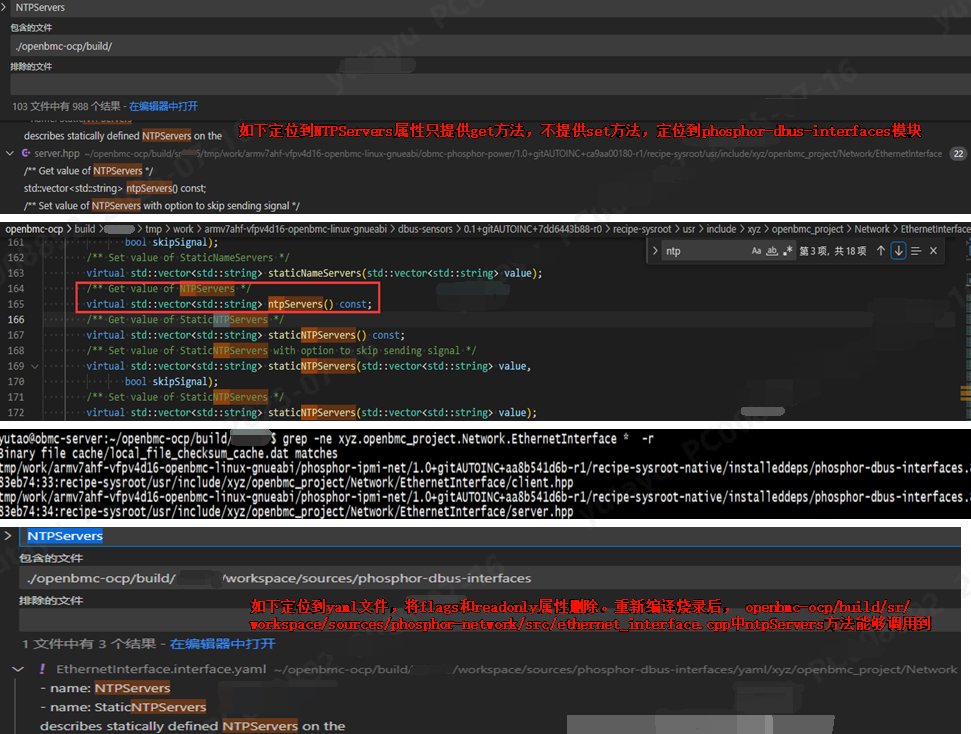Click the grep command text in terminal

(x=468, y=439)
